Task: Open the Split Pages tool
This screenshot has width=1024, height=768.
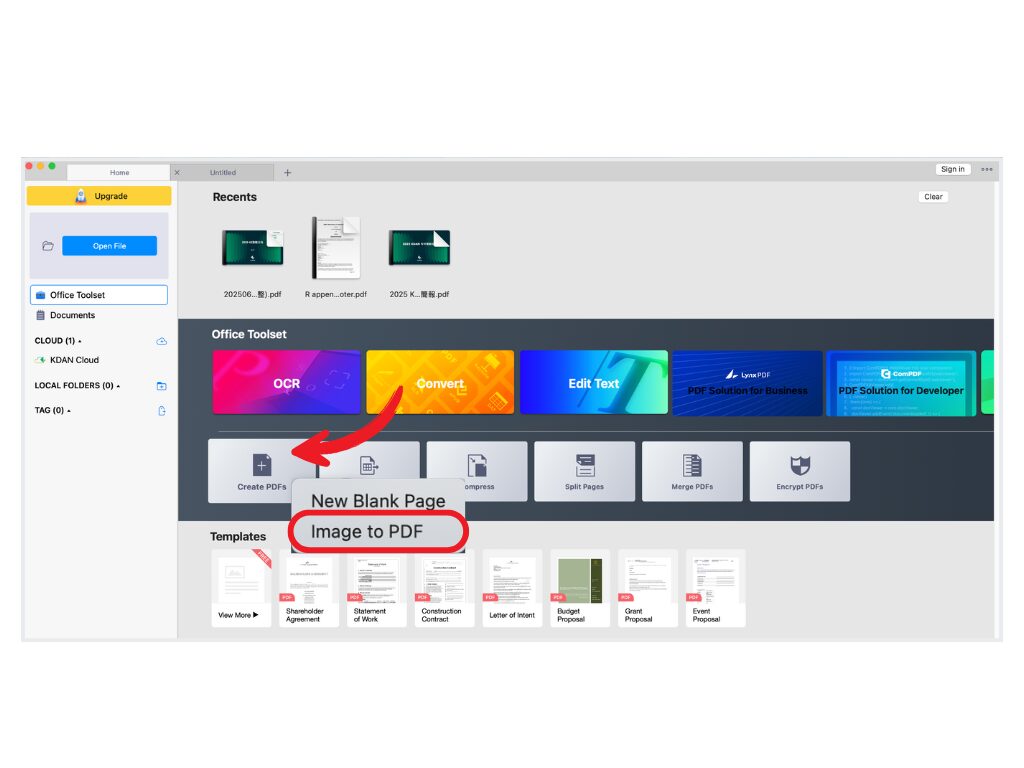Action: pos(584,466)
